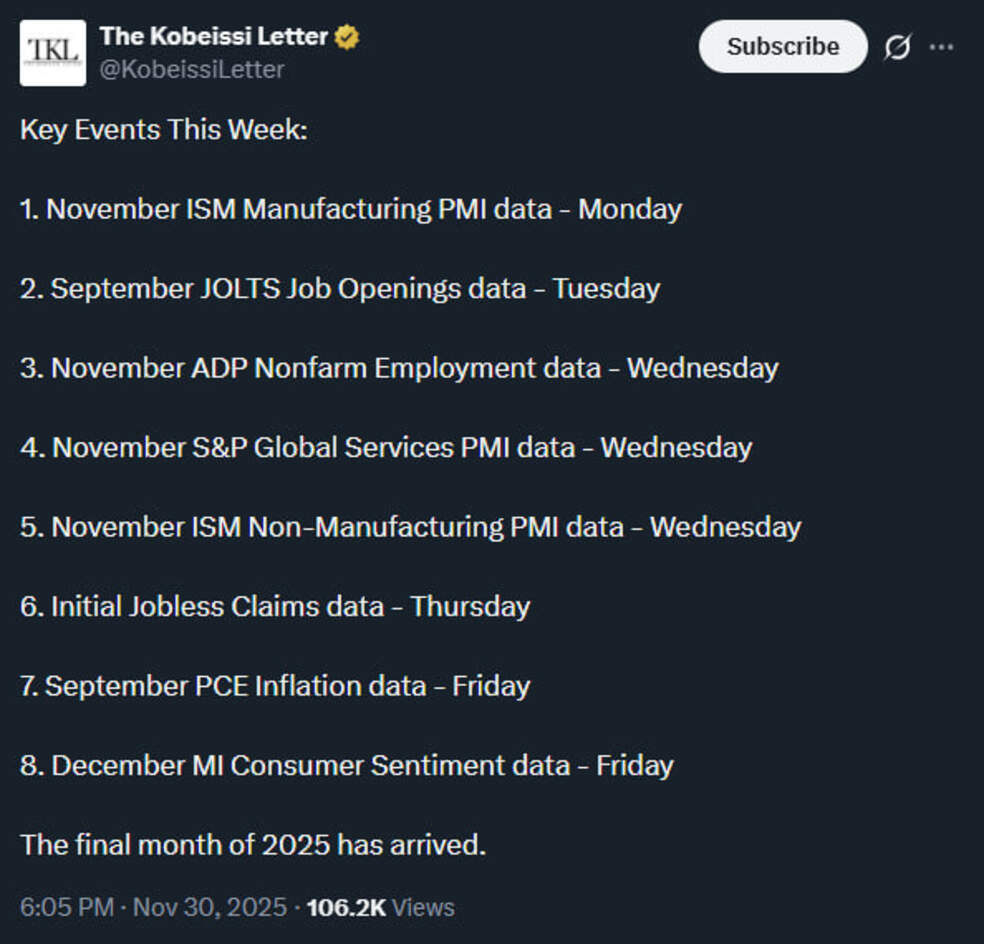This screenshot has width=984, height=944.
Task: Click the 6:05 PM post time
Action: tap(66, 907)
